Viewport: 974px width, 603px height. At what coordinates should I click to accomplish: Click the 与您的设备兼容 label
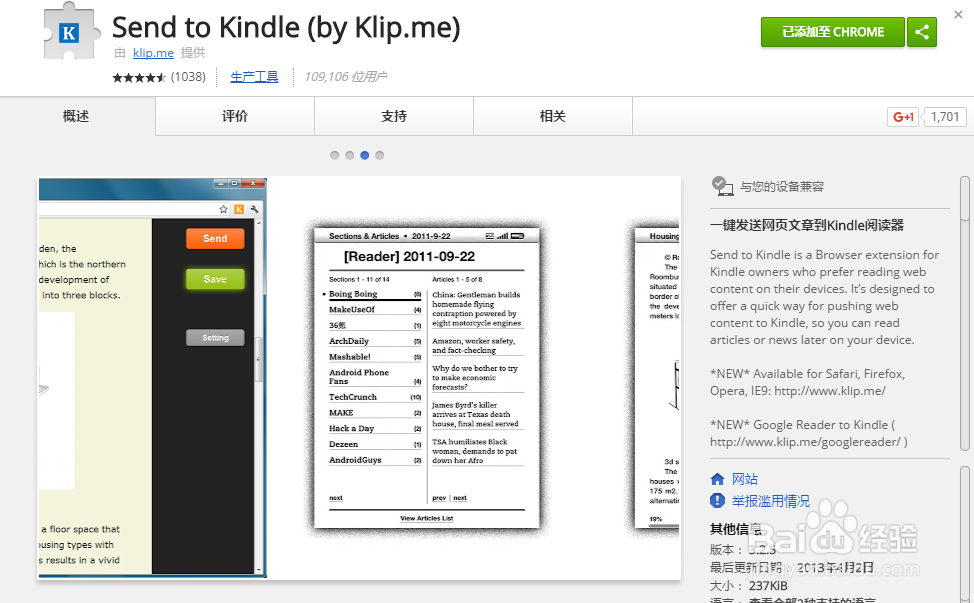782,186
